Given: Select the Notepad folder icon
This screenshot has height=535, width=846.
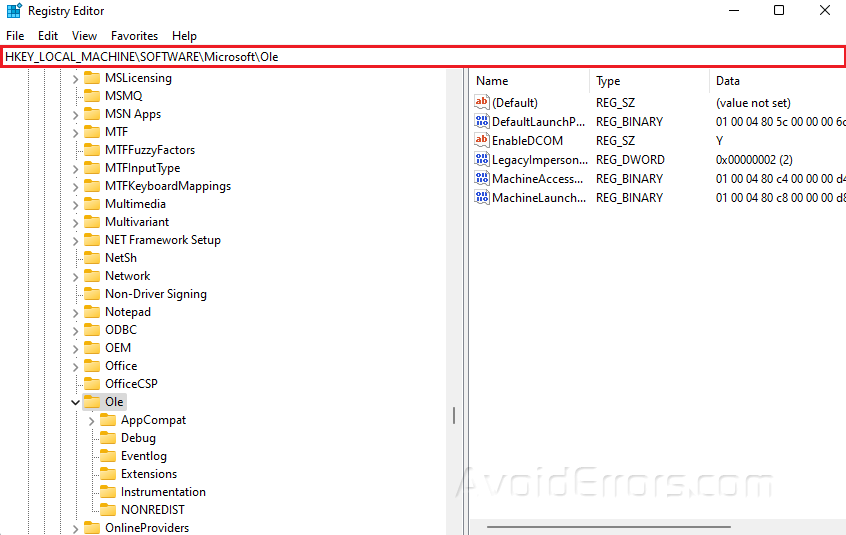Looking at the screenshot, I should pyautogui.click(x=92, y=312).
